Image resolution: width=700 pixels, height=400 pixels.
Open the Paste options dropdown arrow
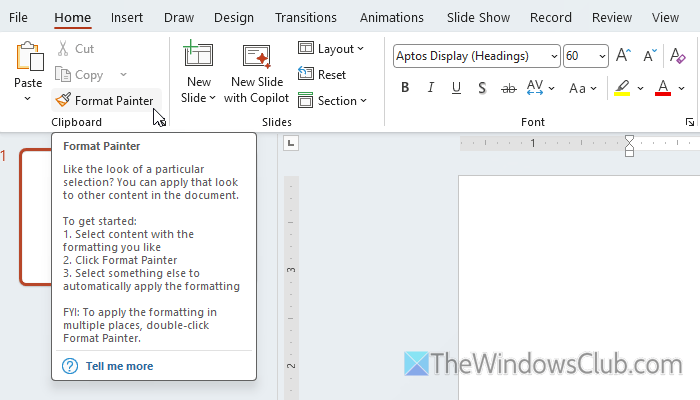click(x=28, y=98)
